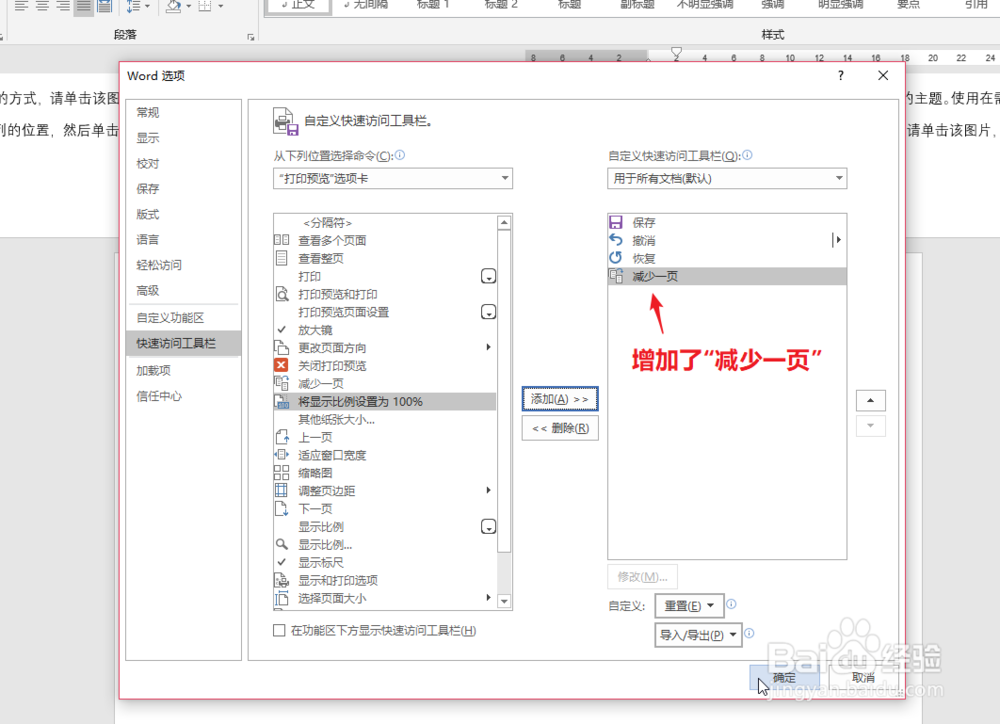Select 减少一页 icon in the commands list

281,383
